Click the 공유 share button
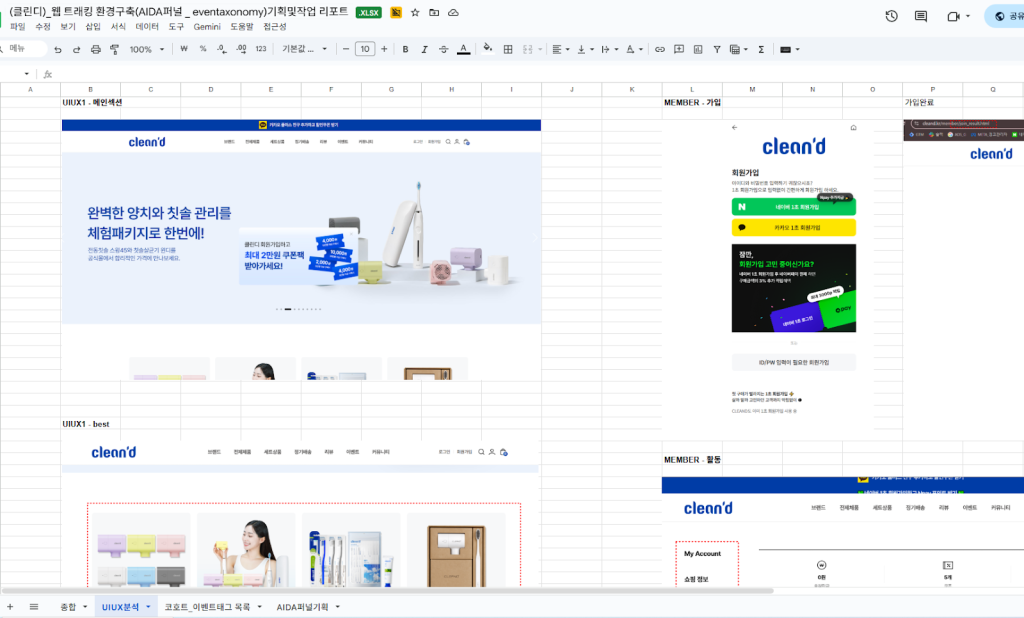This screenshot has width=1024, height=618. click(x=1004, y=16)
